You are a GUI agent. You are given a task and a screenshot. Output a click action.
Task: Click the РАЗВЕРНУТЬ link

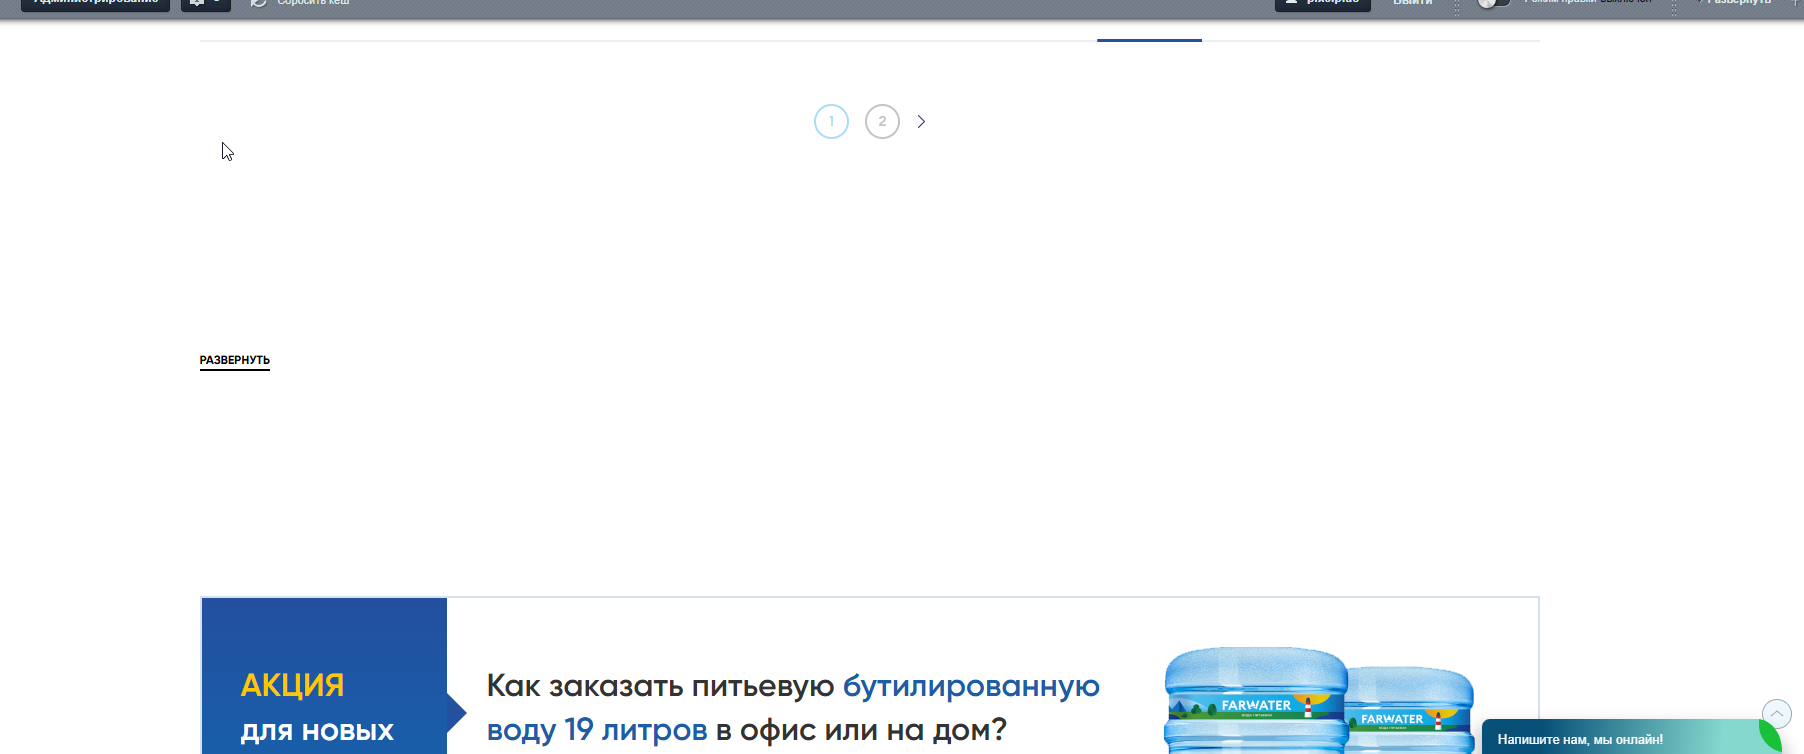(x=235, y=361)
